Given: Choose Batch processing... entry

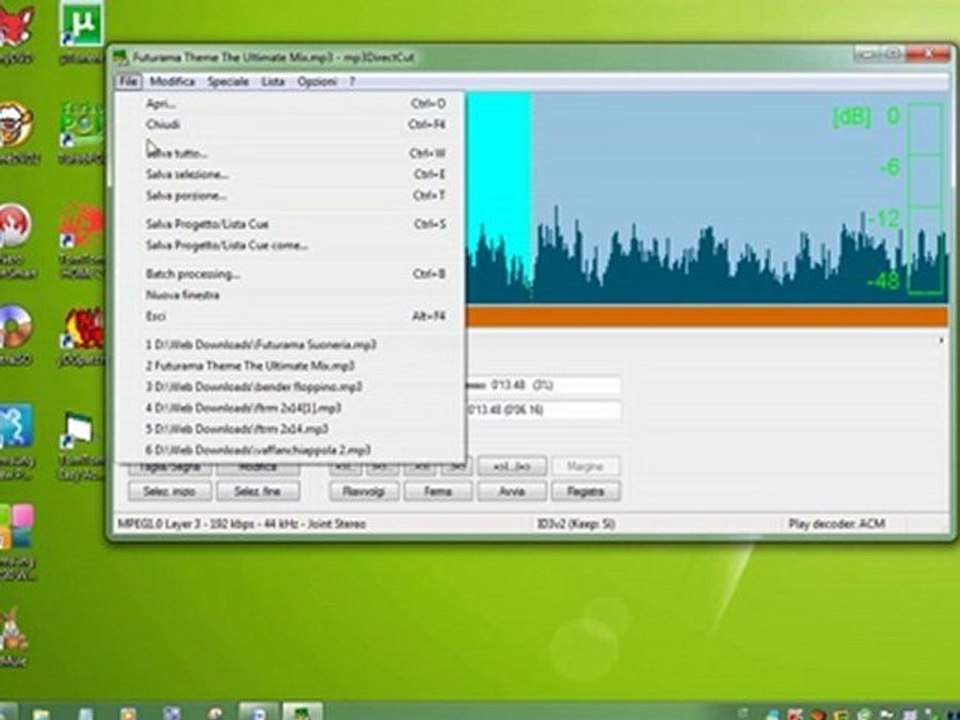Looking at the screenshot, I should [x=290, y=274].
